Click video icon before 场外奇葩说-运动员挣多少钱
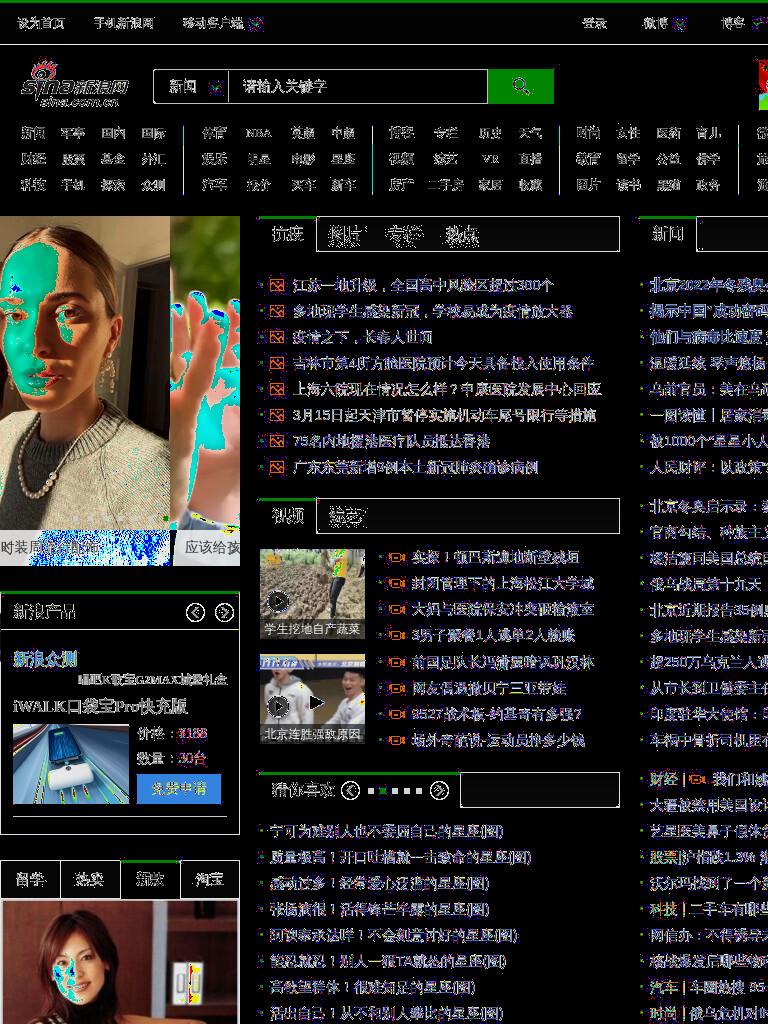Image resolution: width=768 pixels, height=1024 pixels. click(x=396, y=740)
